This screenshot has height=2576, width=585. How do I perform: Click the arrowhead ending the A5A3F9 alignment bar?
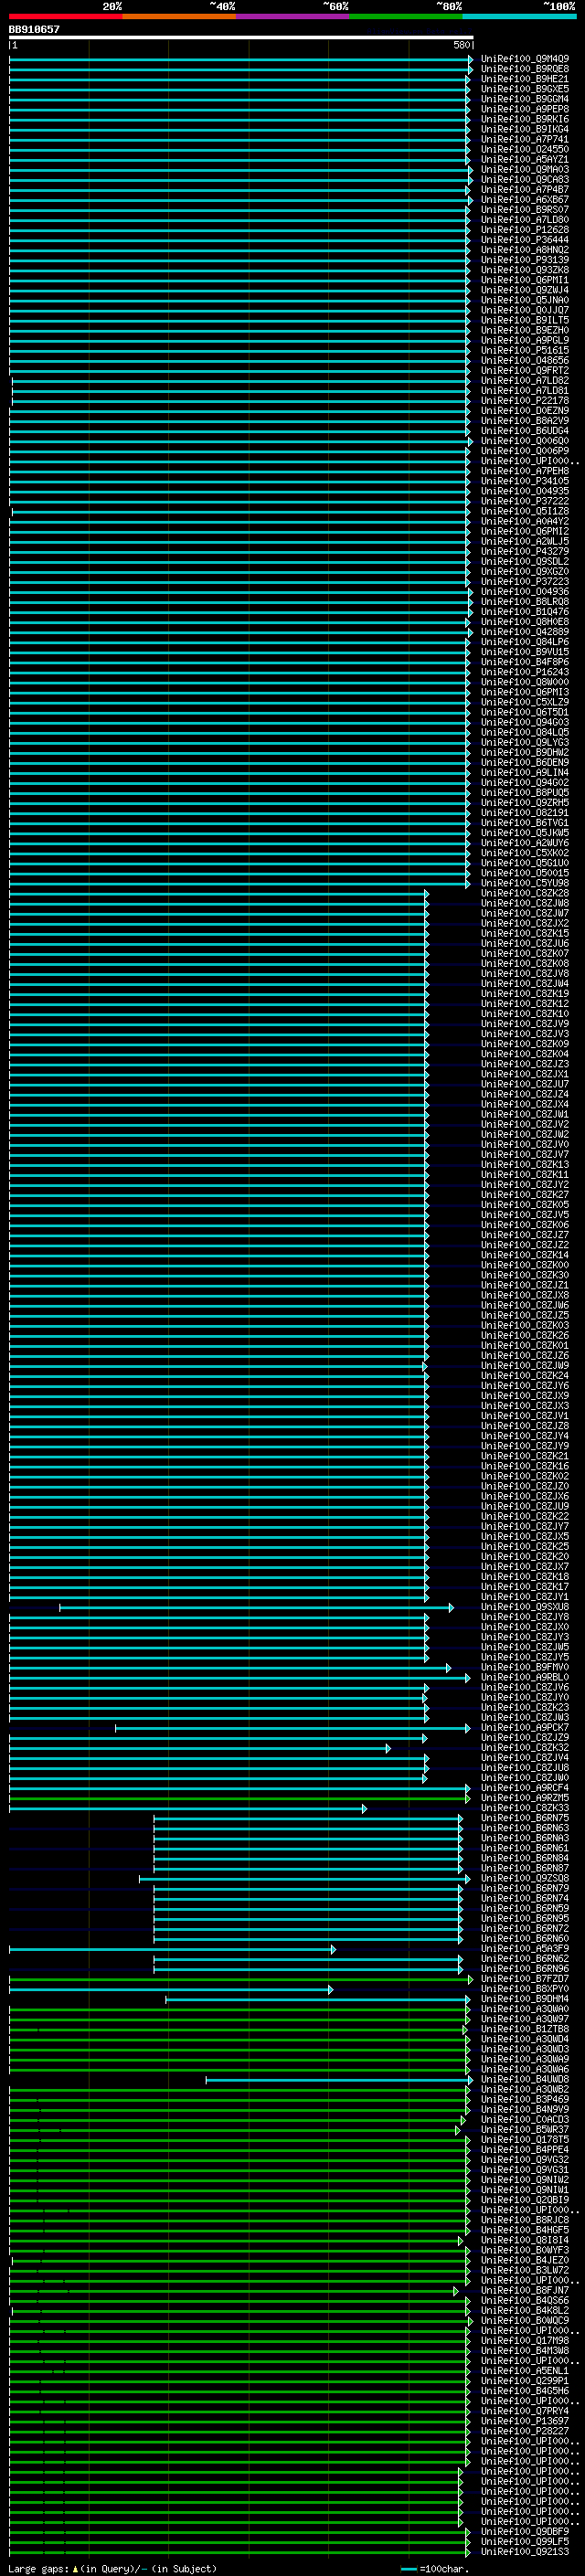click(333, 1949)
